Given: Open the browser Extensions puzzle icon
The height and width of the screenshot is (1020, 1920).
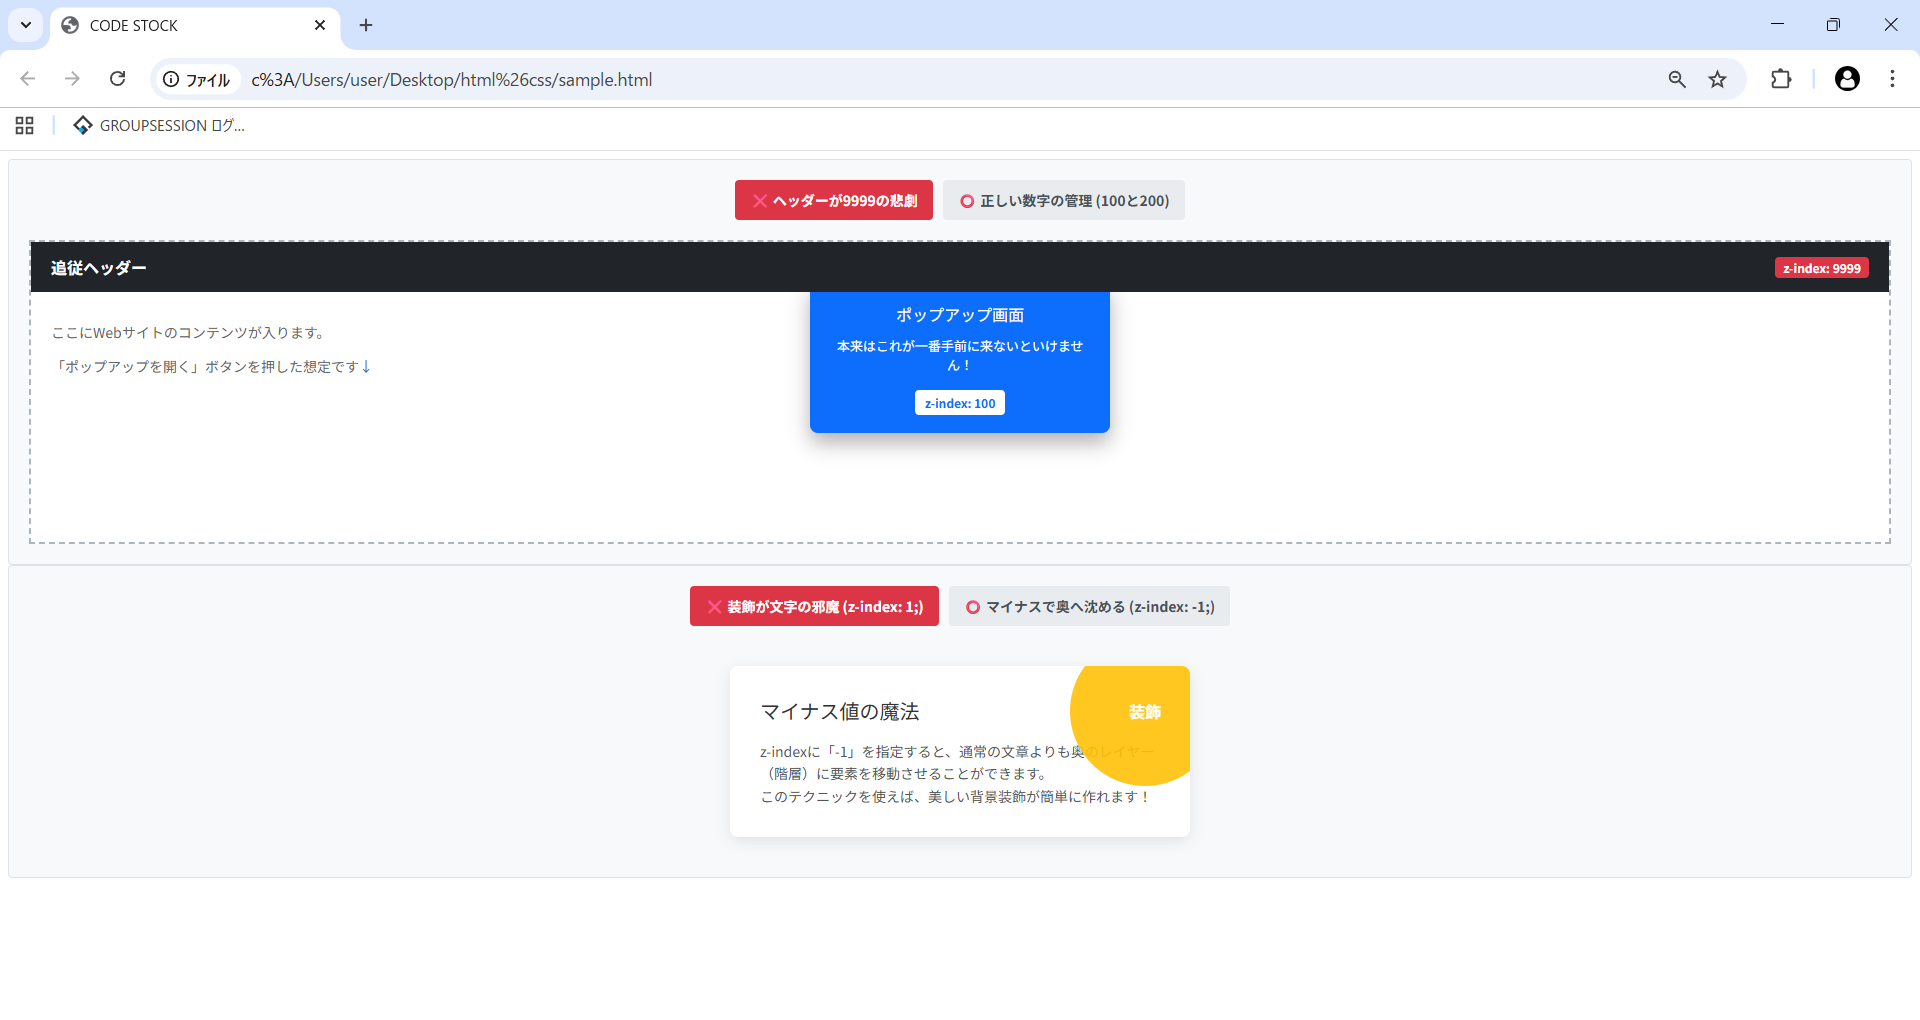Looking at the screenshot, I should pos(1782,79).
